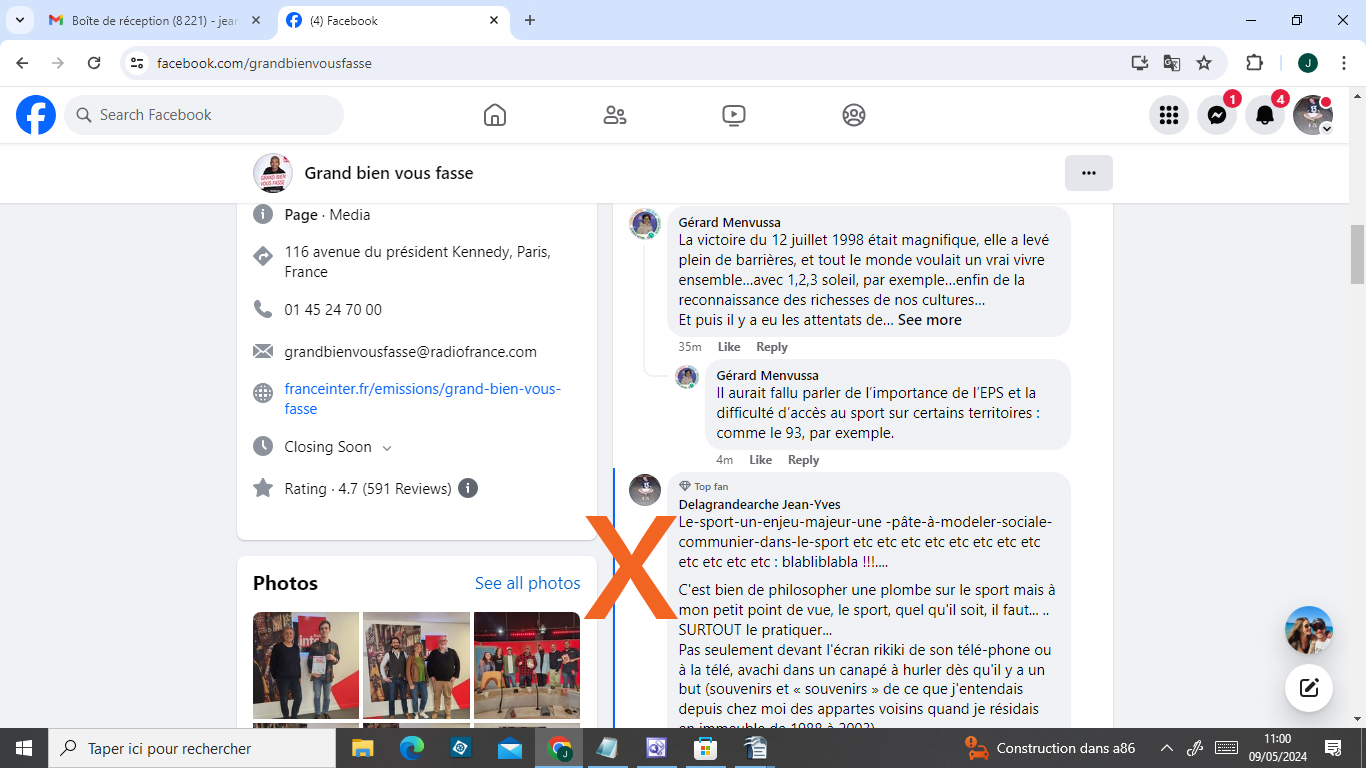This screenshot has width=1366, height=768.
Task: Open the Video (Watch) icon
Action: pos(734,115)
